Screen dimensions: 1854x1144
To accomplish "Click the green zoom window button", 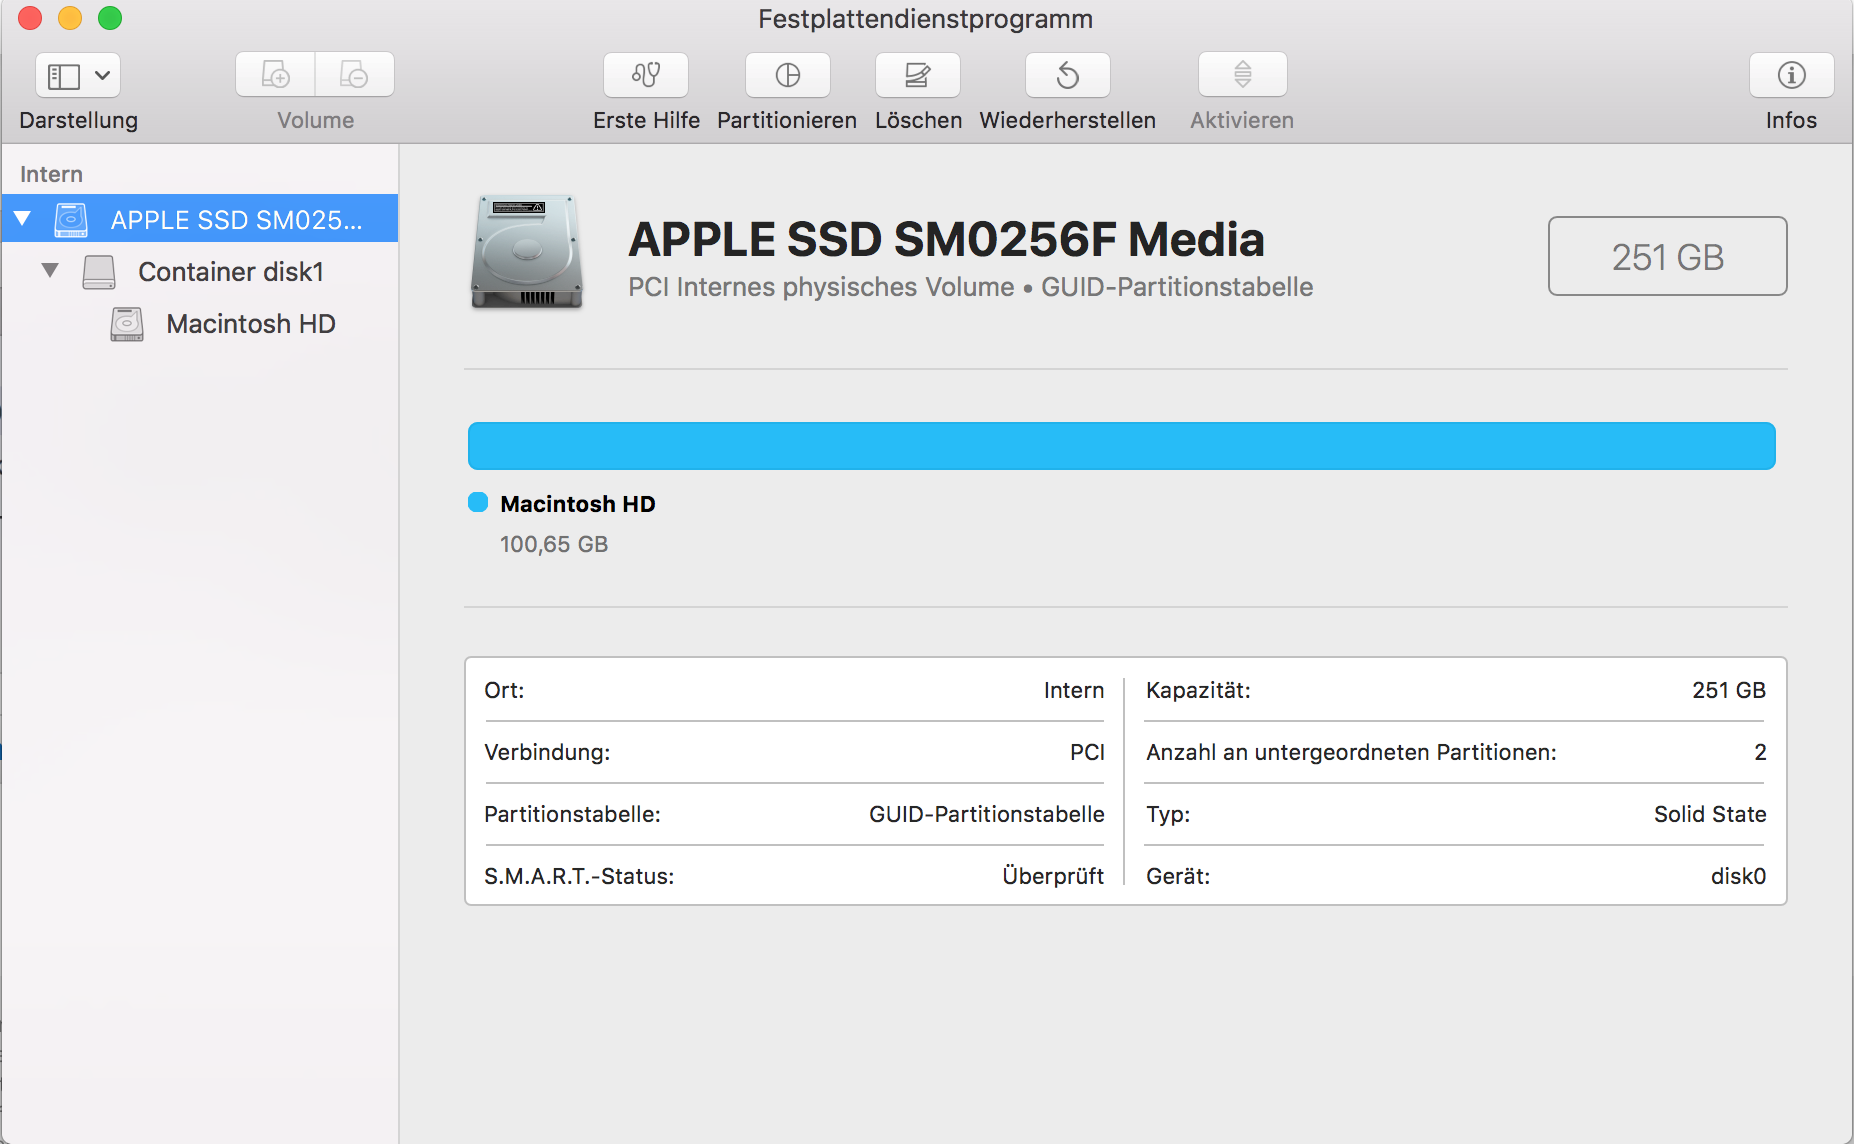I will tap(110, 18).
